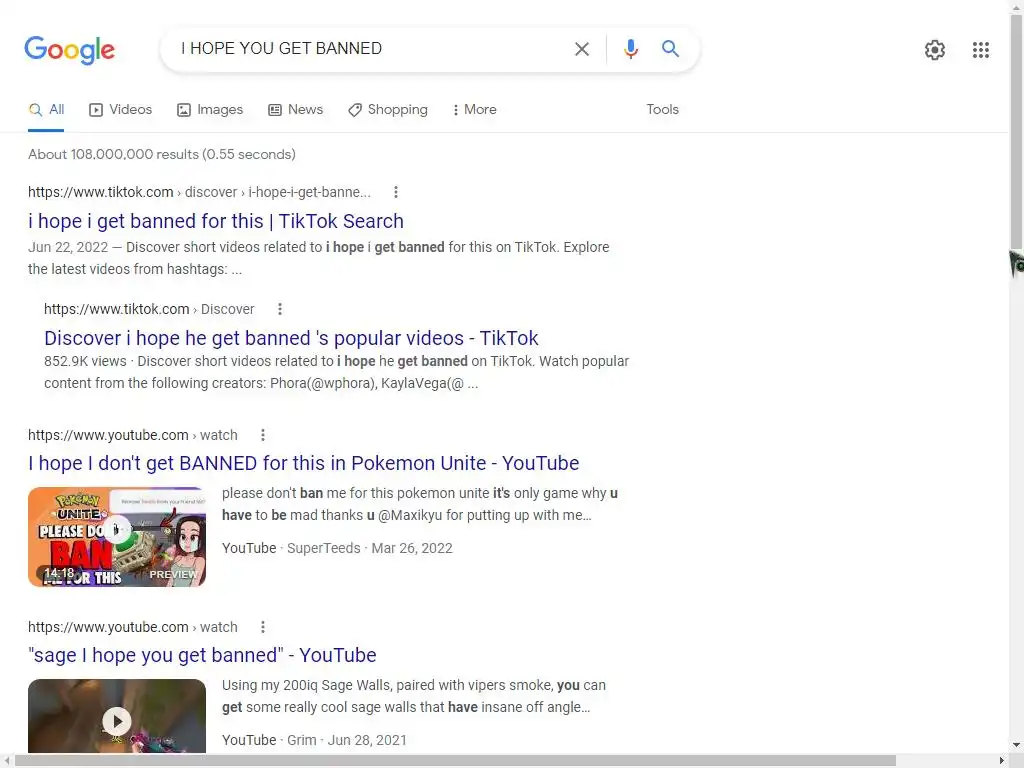Open options menu for sage YouTube result
Viewport: 1024px width, 768px height.
(x=263, y=627)
